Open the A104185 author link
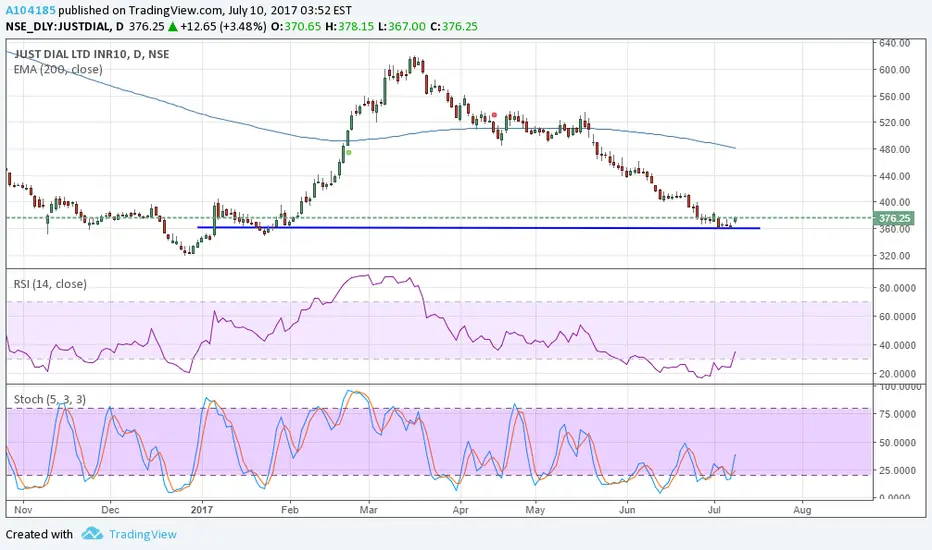The width and height of the screenshot is (932, 550). (30, 10)
